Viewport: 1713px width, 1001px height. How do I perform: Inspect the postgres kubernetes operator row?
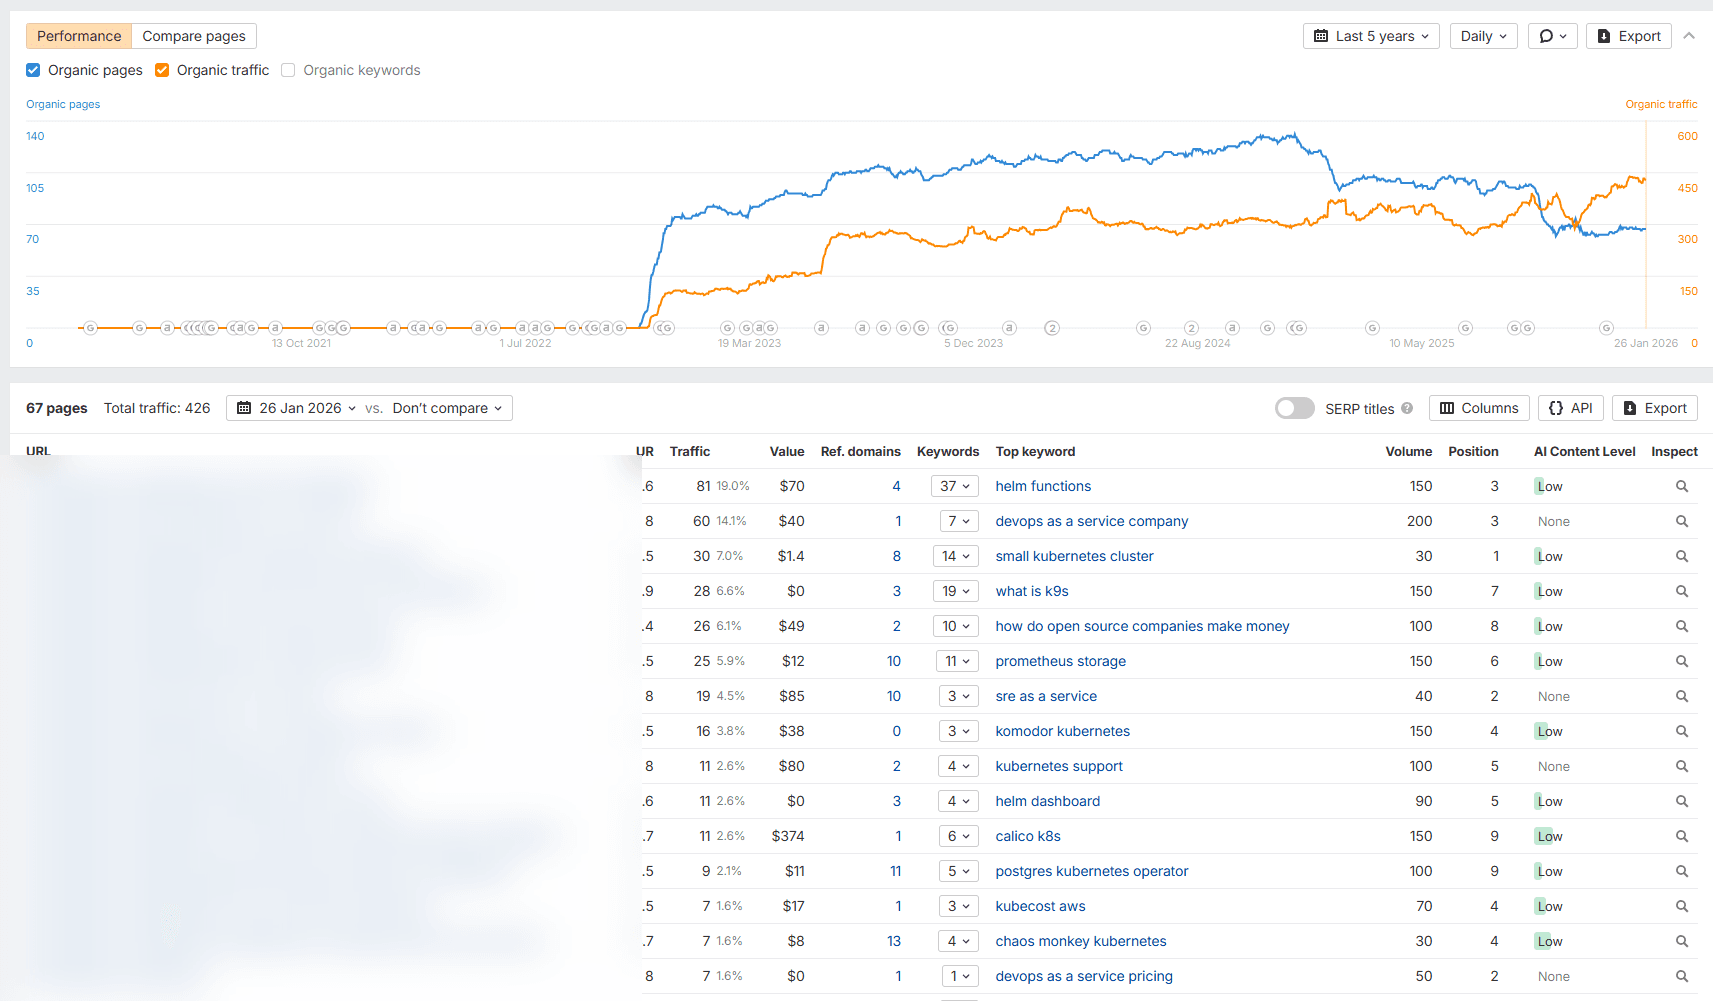pyautogui.click(x=1682, y=871)
